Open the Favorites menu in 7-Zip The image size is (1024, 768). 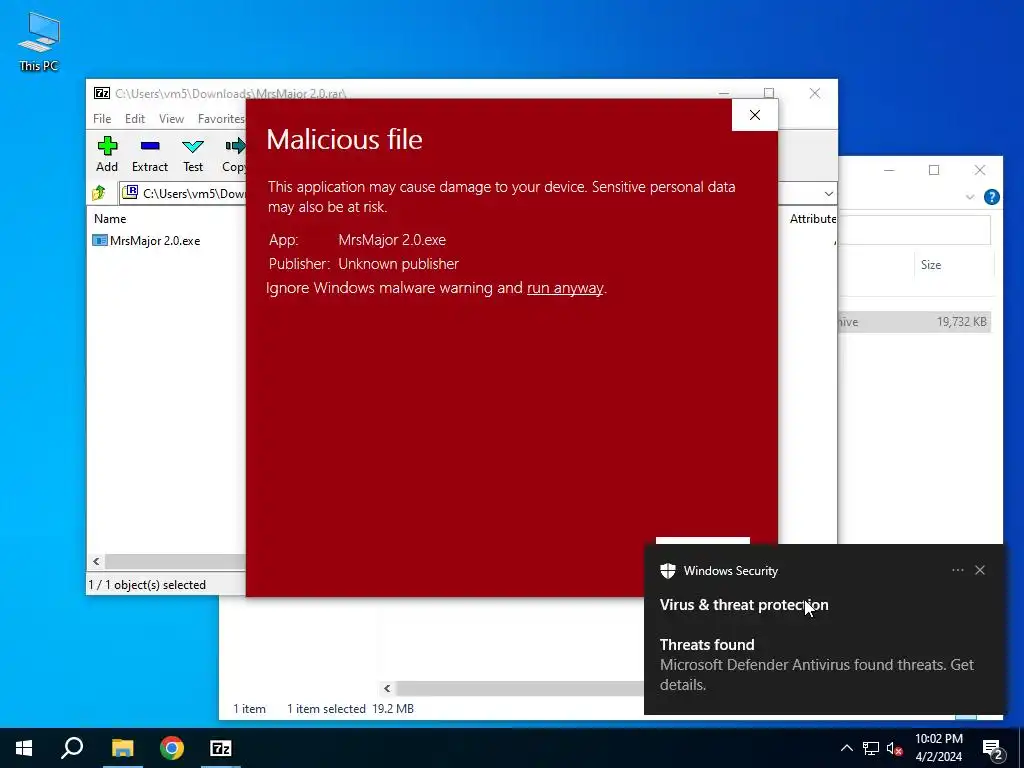click(x=221, y=118)
